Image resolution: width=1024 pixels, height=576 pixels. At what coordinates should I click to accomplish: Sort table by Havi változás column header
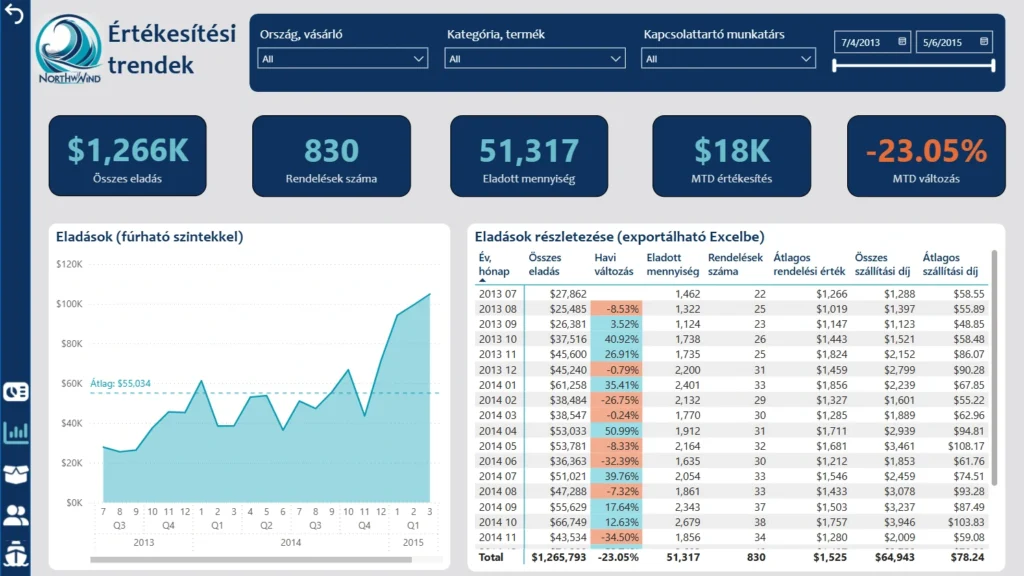pos(615,264)
